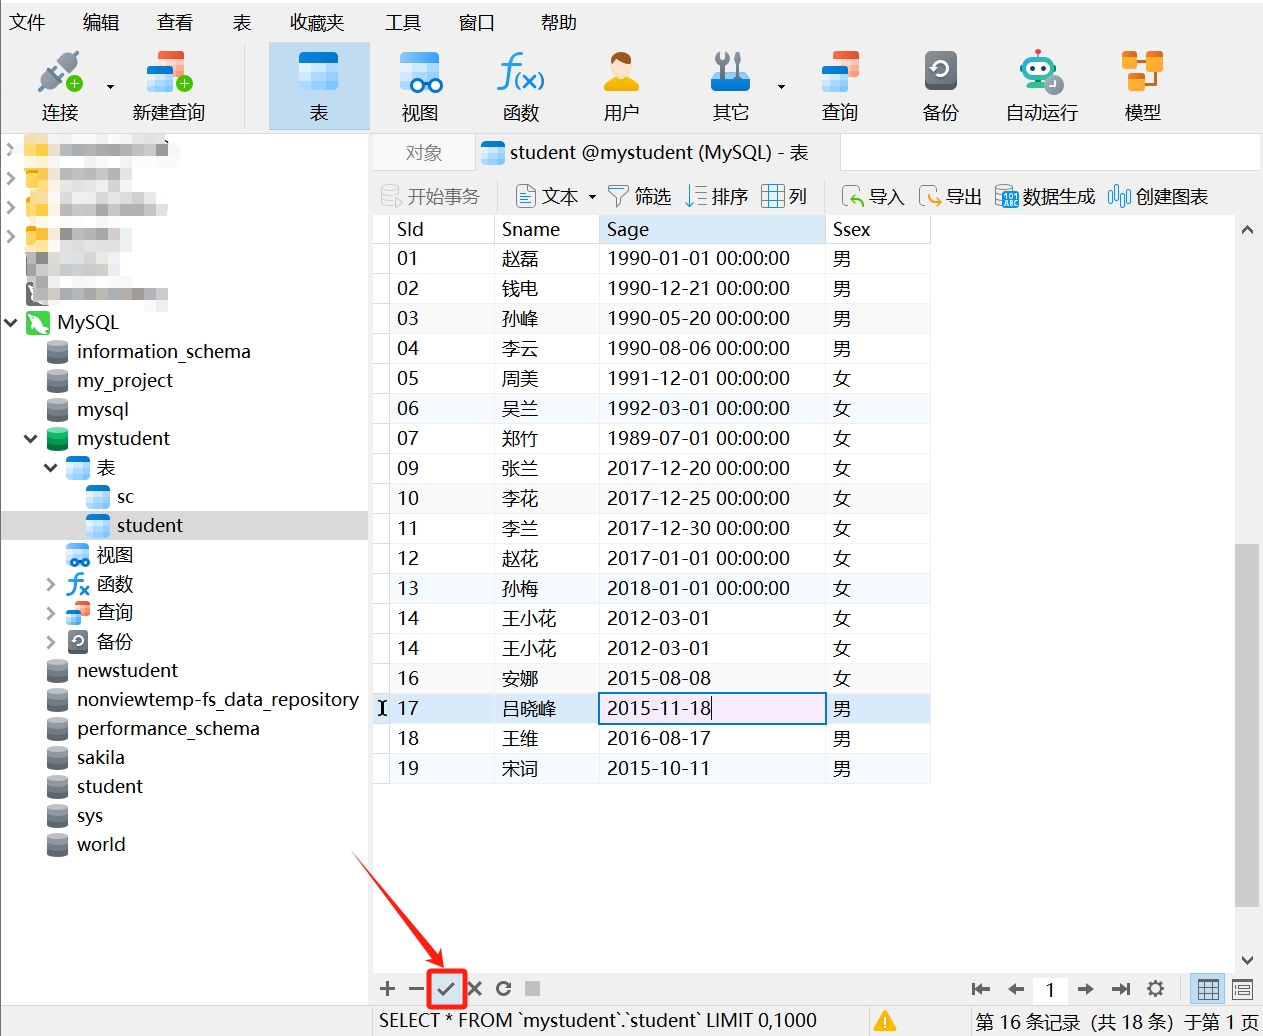Collapse the mystudent database node

pyautogui.click(x=31, y=439)
